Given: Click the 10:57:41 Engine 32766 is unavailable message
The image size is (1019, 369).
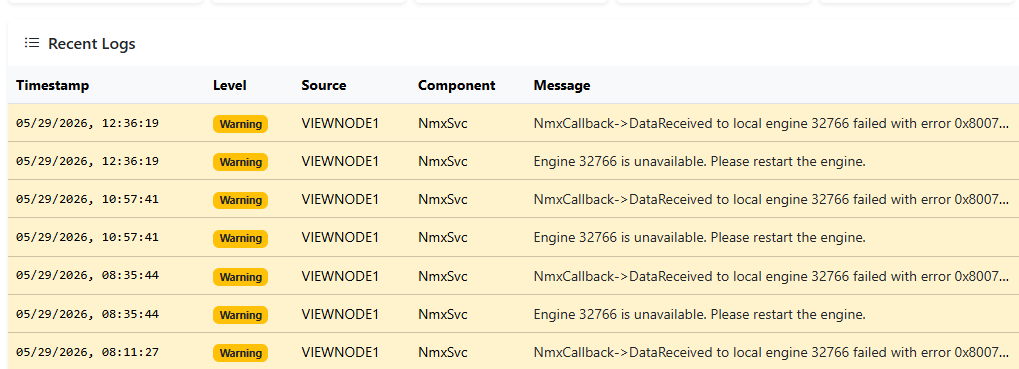Looking at the screenshot, I should click(699, 238).
